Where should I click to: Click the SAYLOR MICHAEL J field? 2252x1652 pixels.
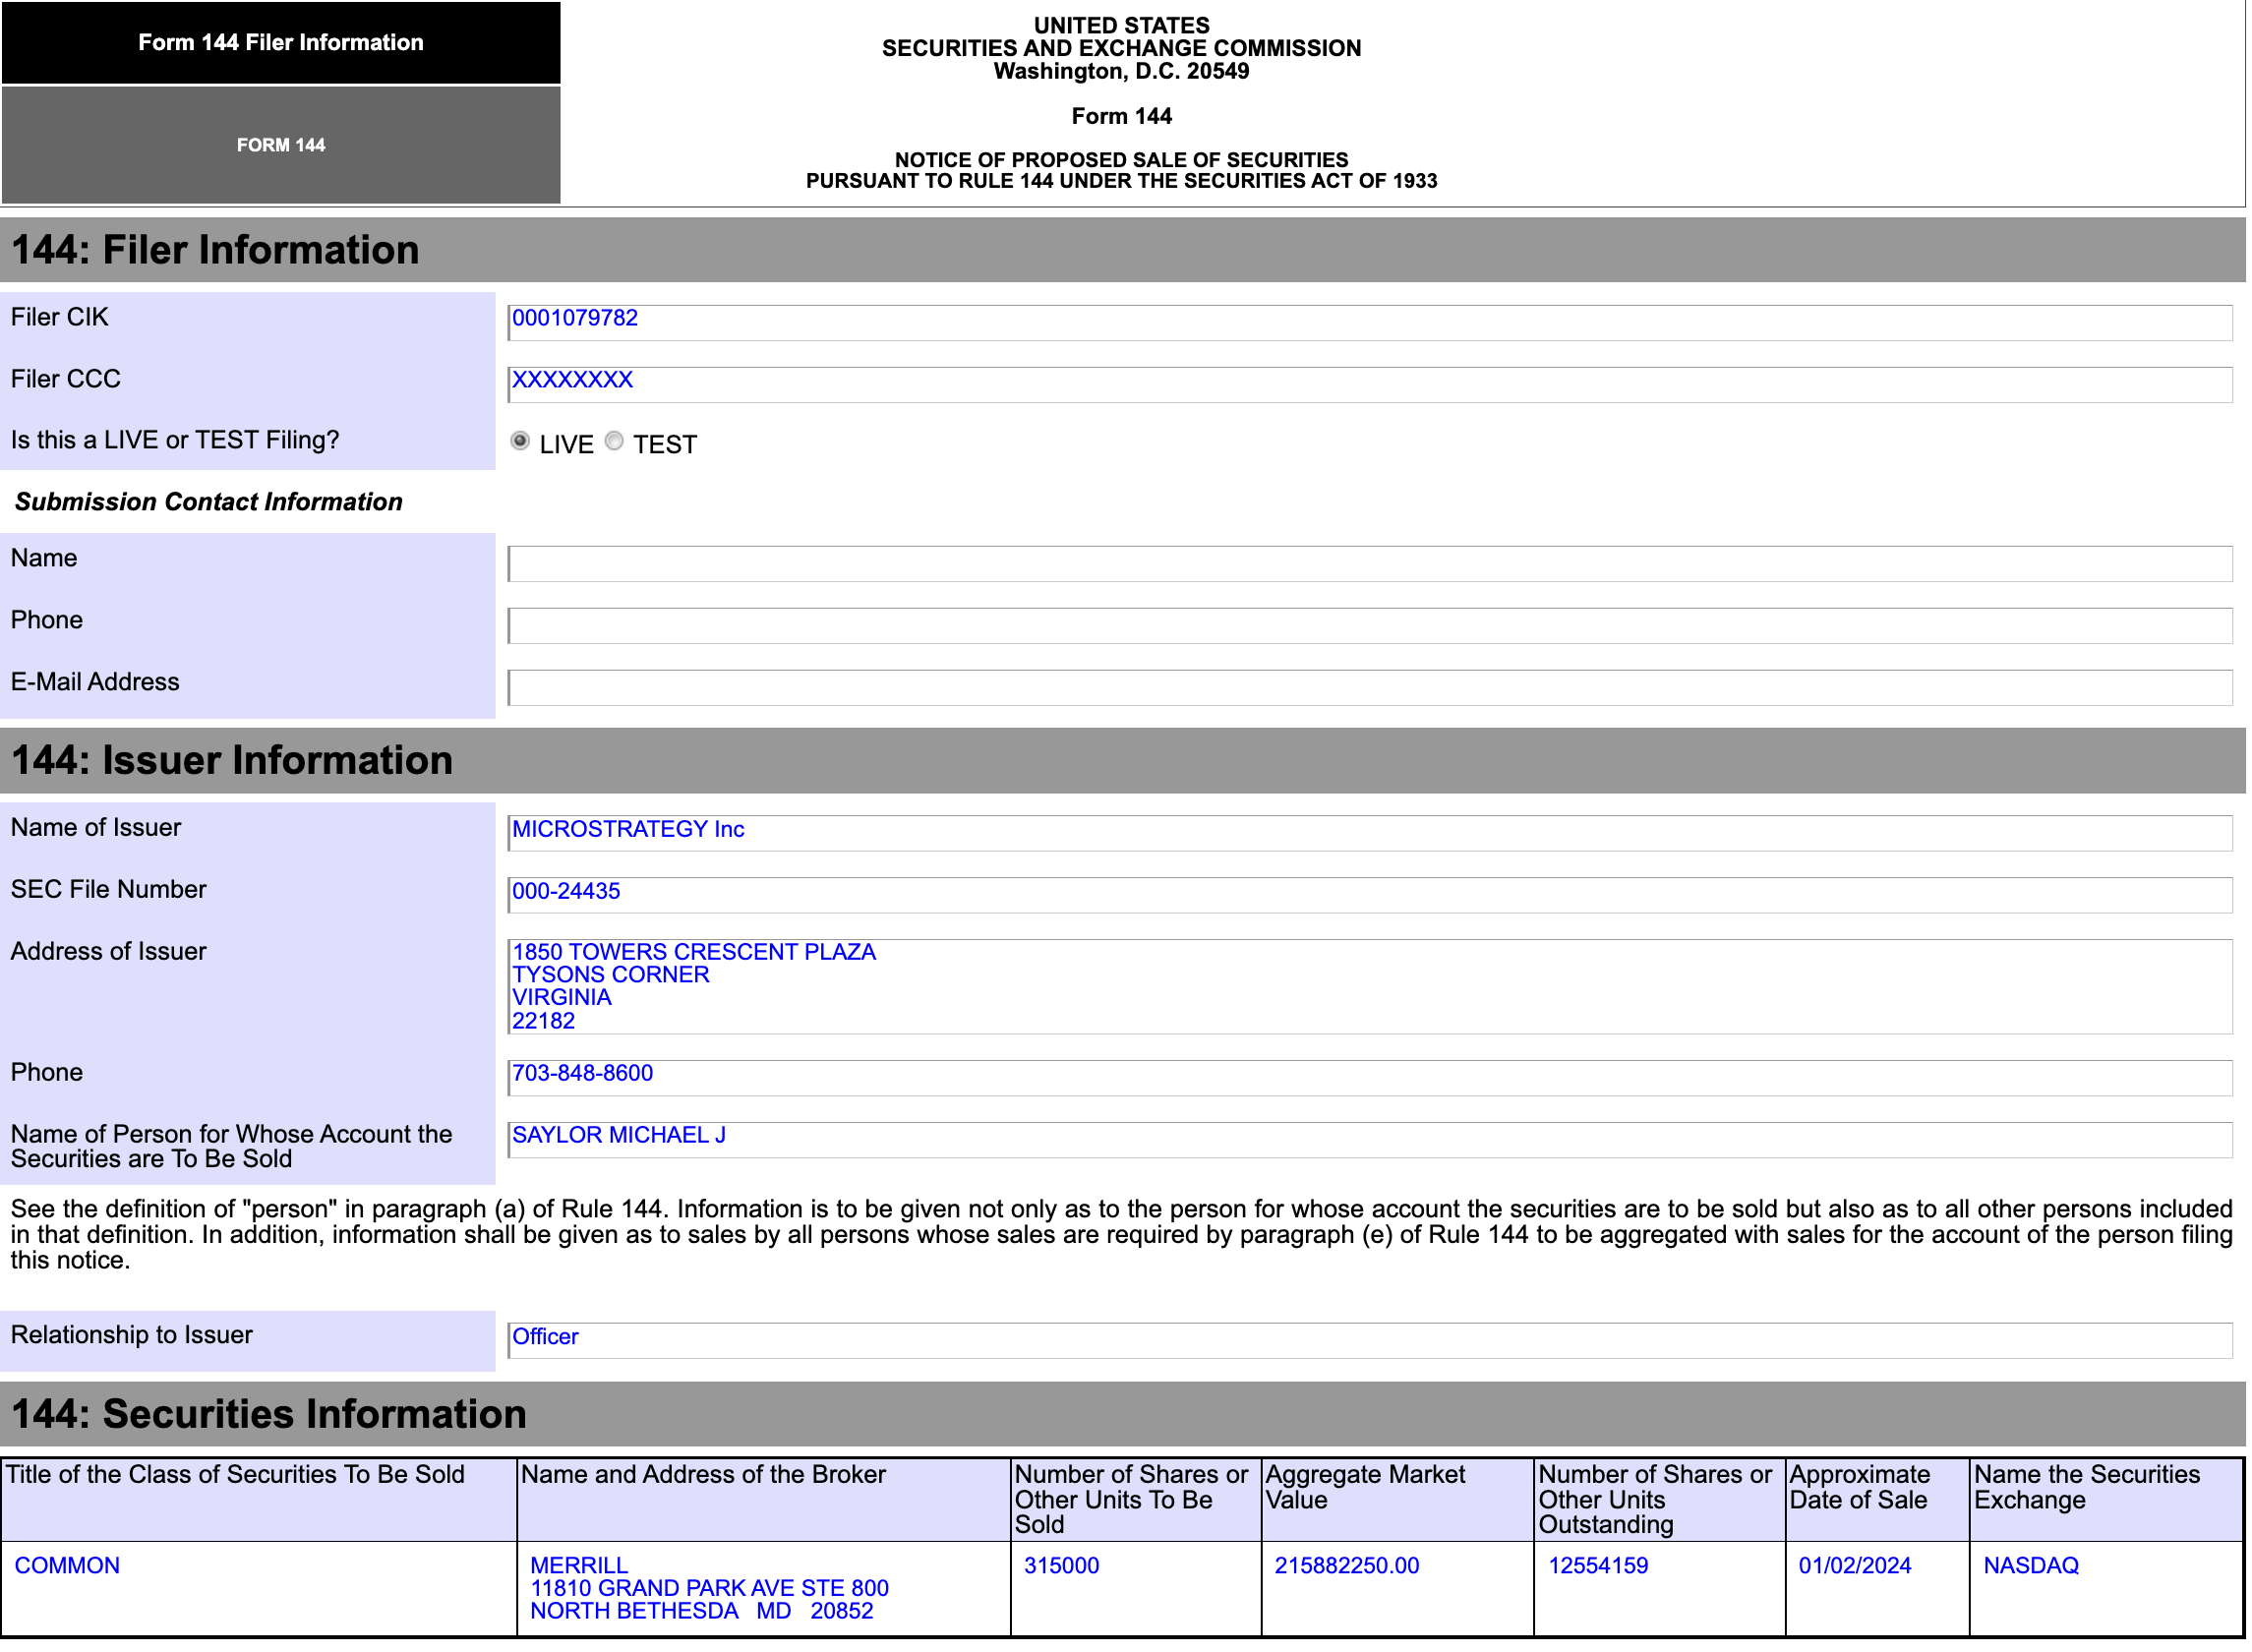tap(1370, 1142)
